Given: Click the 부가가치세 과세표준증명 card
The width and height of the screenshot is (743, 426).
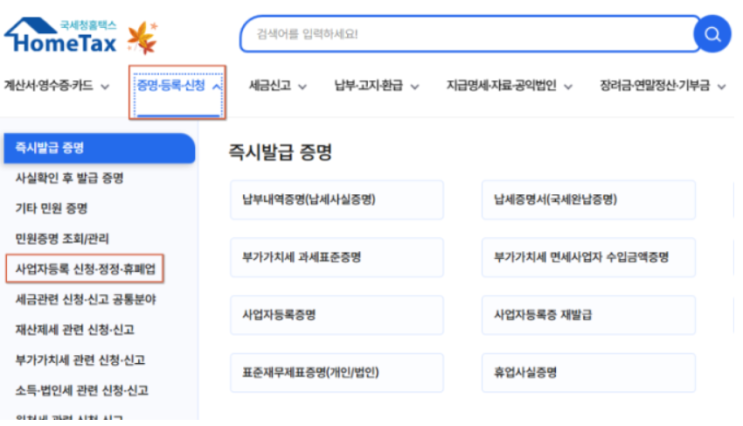Looking at the screenshot, I should click(x=337, y=257).
